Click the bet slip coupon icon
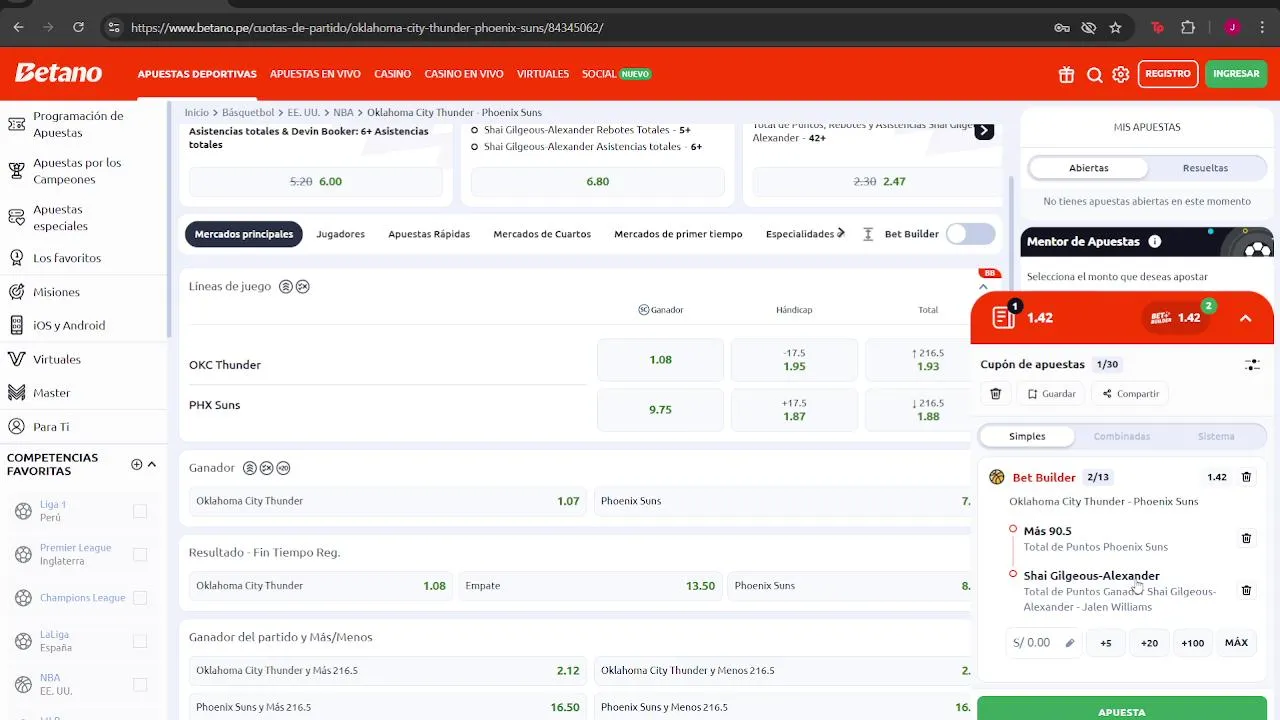 1004,317
